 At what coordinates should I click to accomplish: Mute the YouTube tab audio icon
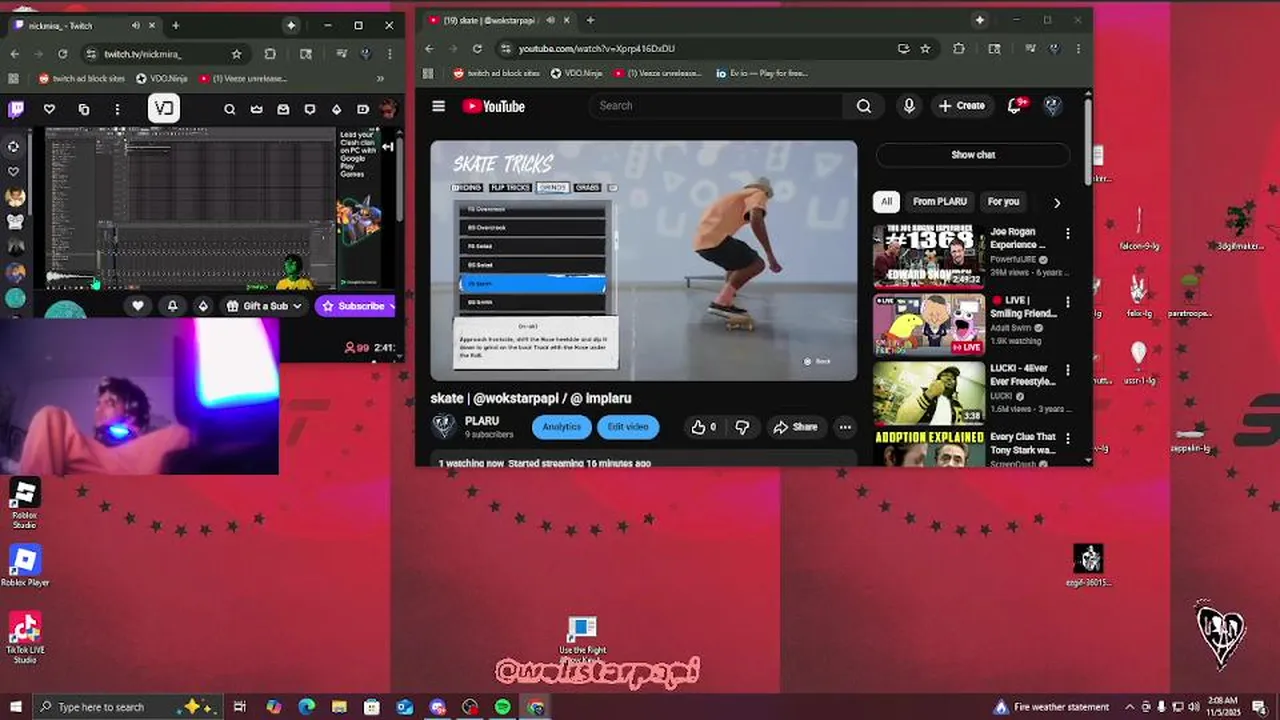point(552,20)
